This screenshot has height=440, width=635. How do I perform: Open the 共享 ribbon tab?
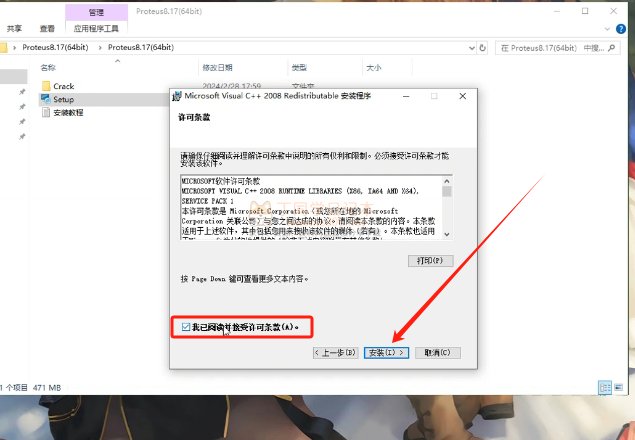[x=14, y=28]
